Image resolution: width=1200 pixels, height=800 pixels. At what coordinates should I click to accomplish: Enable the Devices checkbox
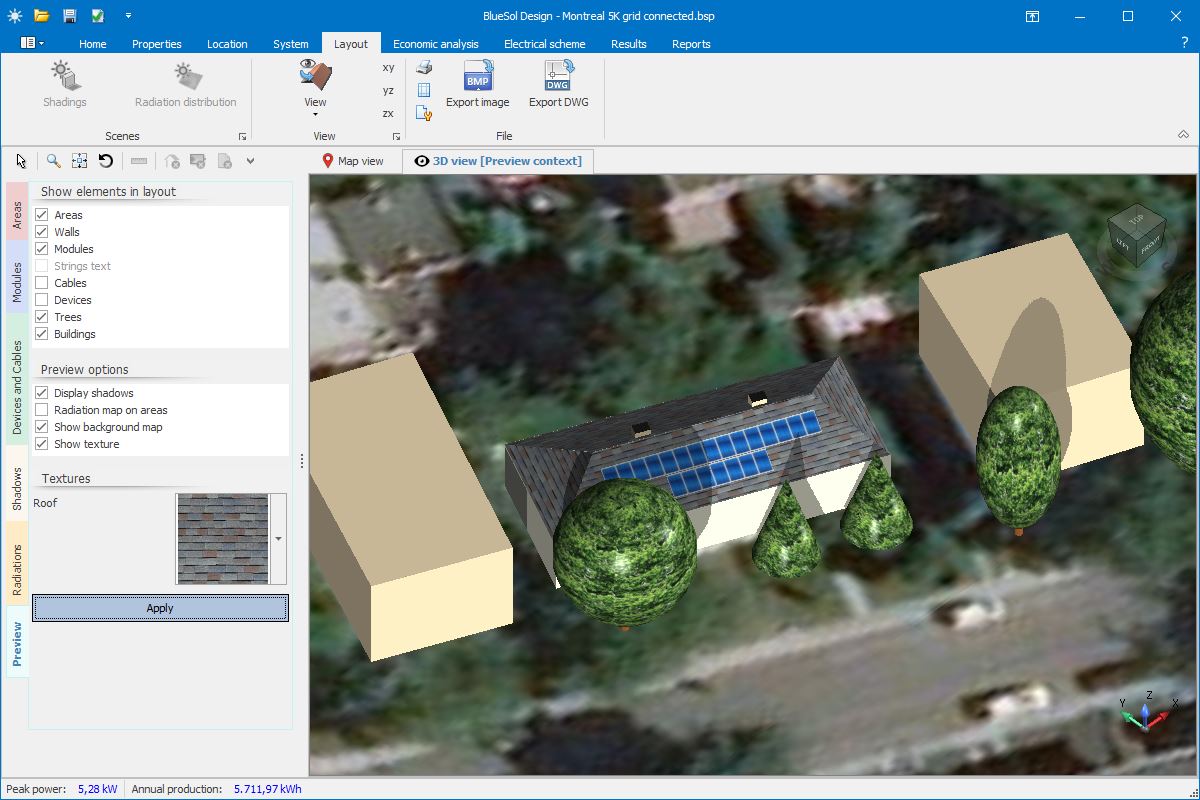(x=42, y=300)
